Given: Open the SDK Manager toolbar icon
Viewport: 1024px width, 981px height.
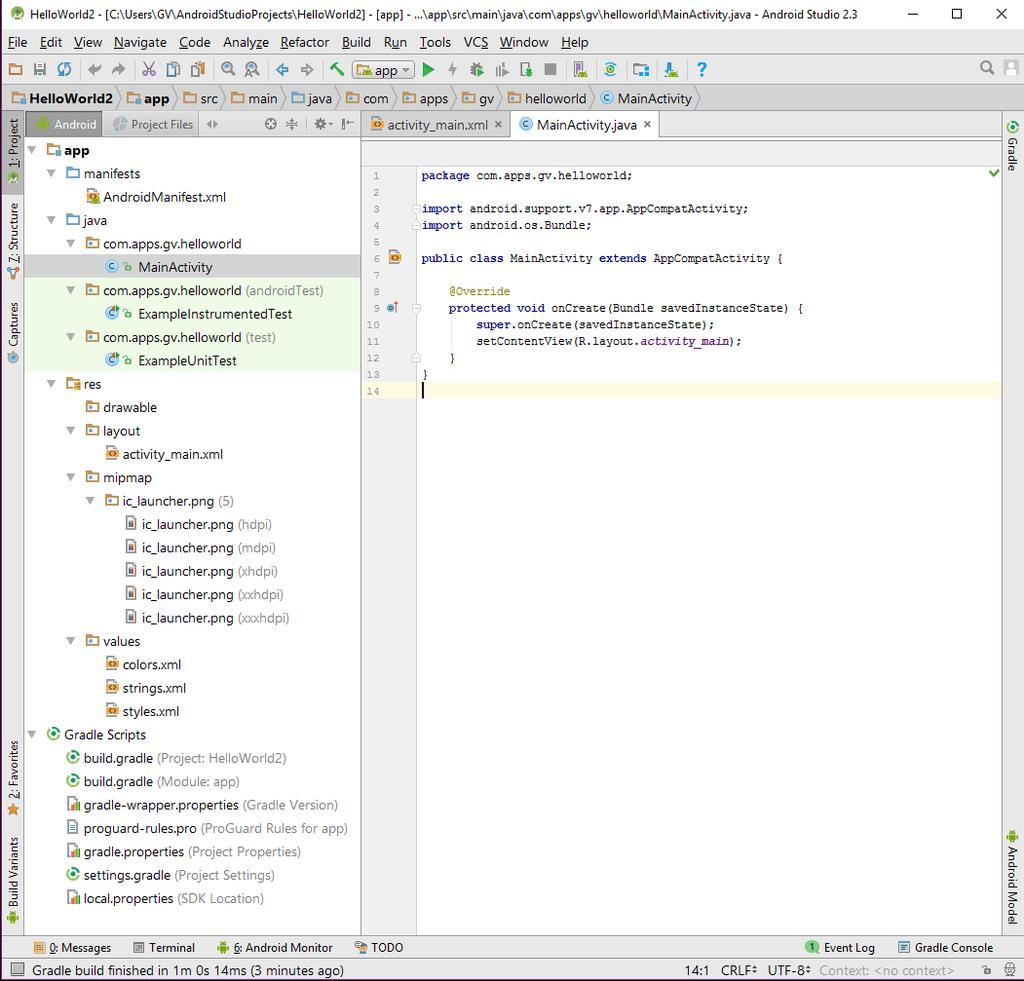Looking at the screenshot, I should point(671,69).
